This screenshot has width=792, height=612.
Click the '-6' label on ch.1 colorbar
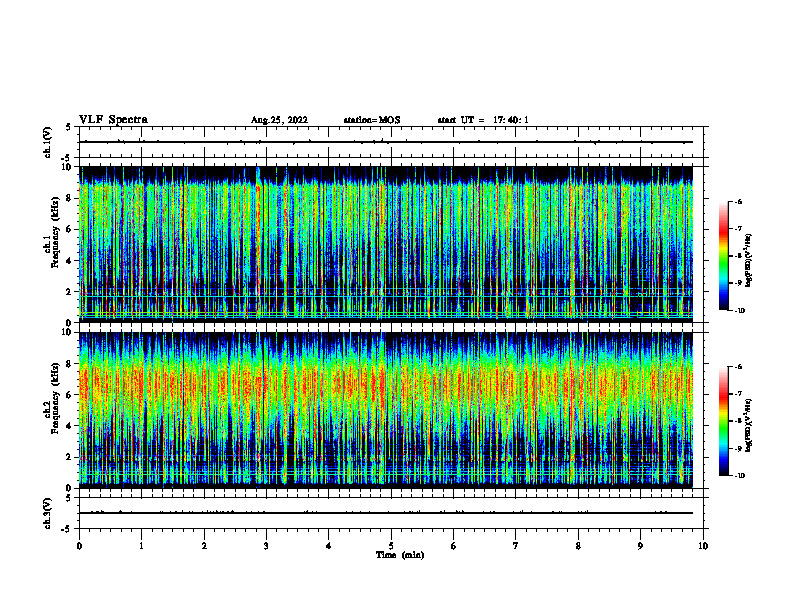(x=738, y=202)
